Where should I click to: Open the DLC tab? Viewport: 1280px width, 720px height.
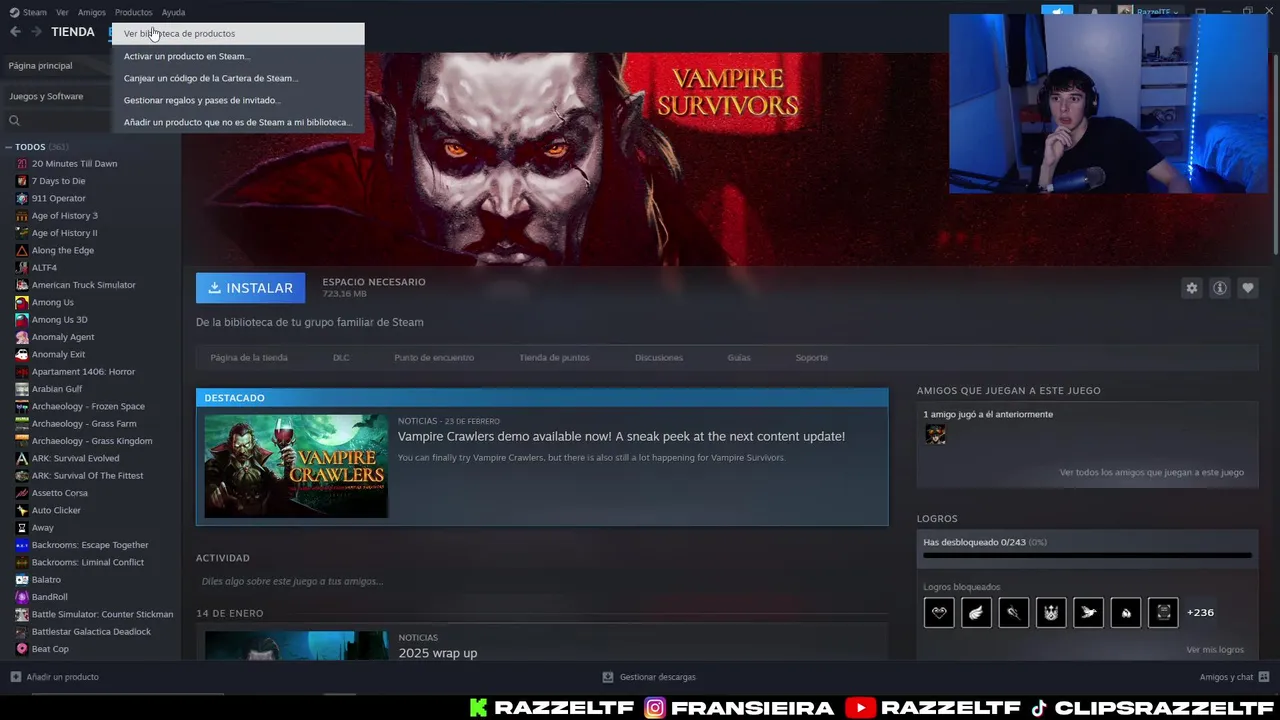point(341,357)
